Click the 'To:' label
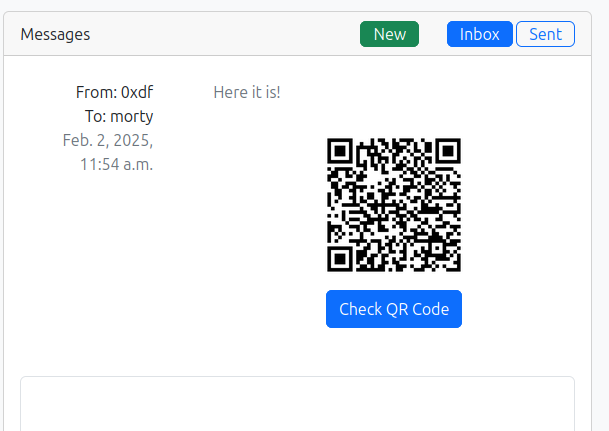 [96, 116]
